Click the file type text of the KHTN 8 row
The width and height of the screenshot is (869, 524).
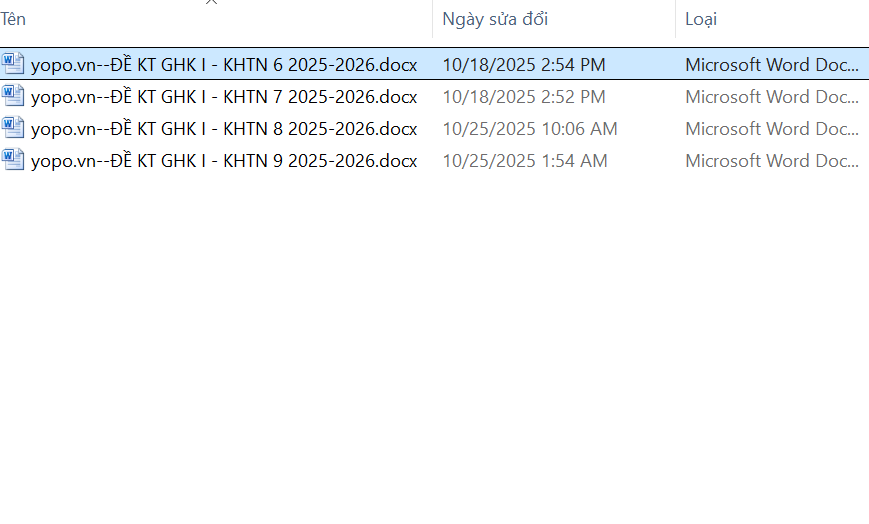772,129
